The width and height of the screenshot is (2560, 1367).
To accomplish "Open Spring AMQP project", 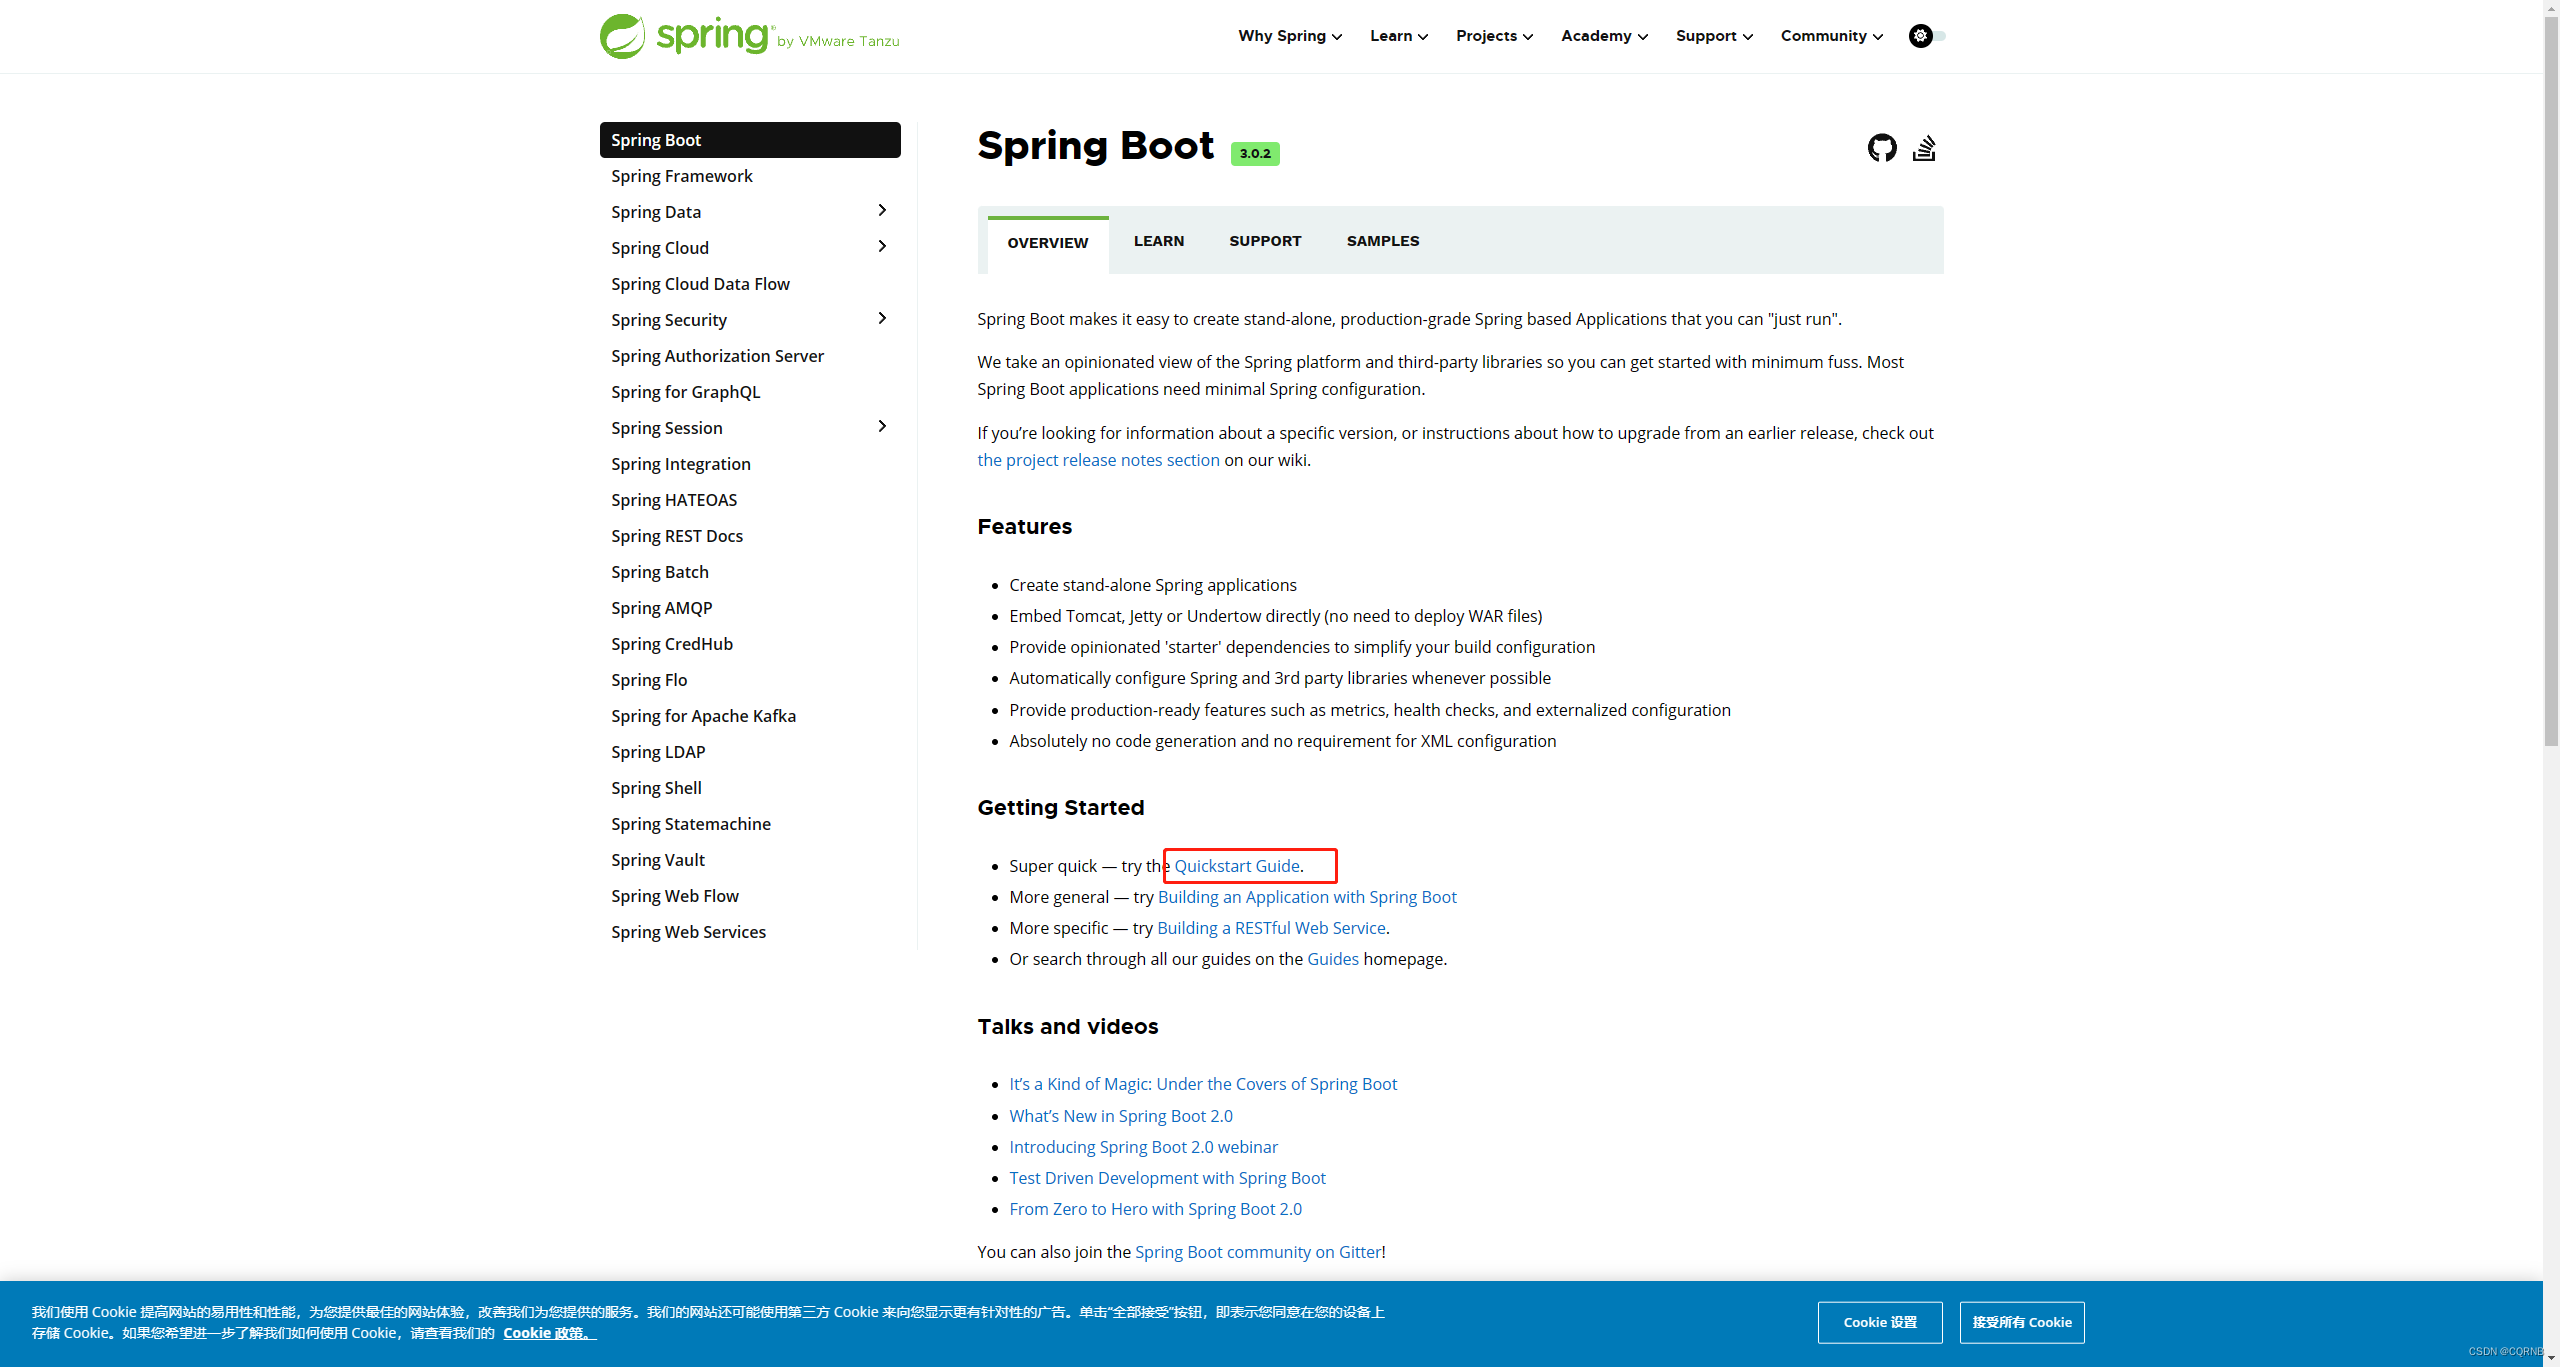I will (661, 608).
